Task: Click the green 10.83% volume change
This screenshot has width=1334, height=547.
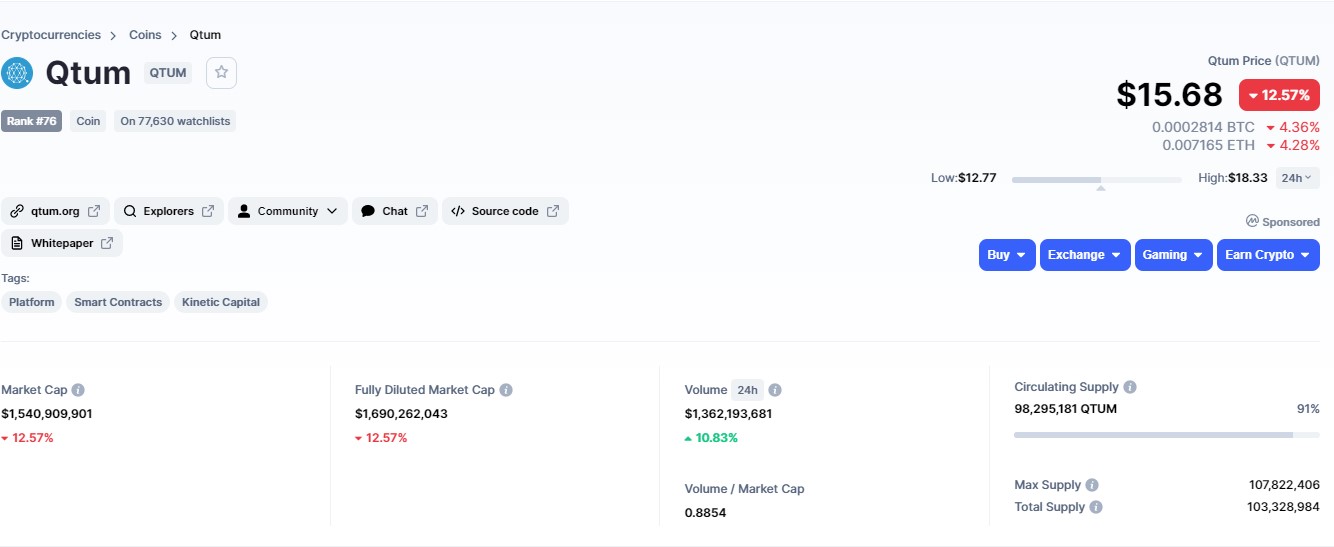Action: pyautogui.click(x=710, y=438)
